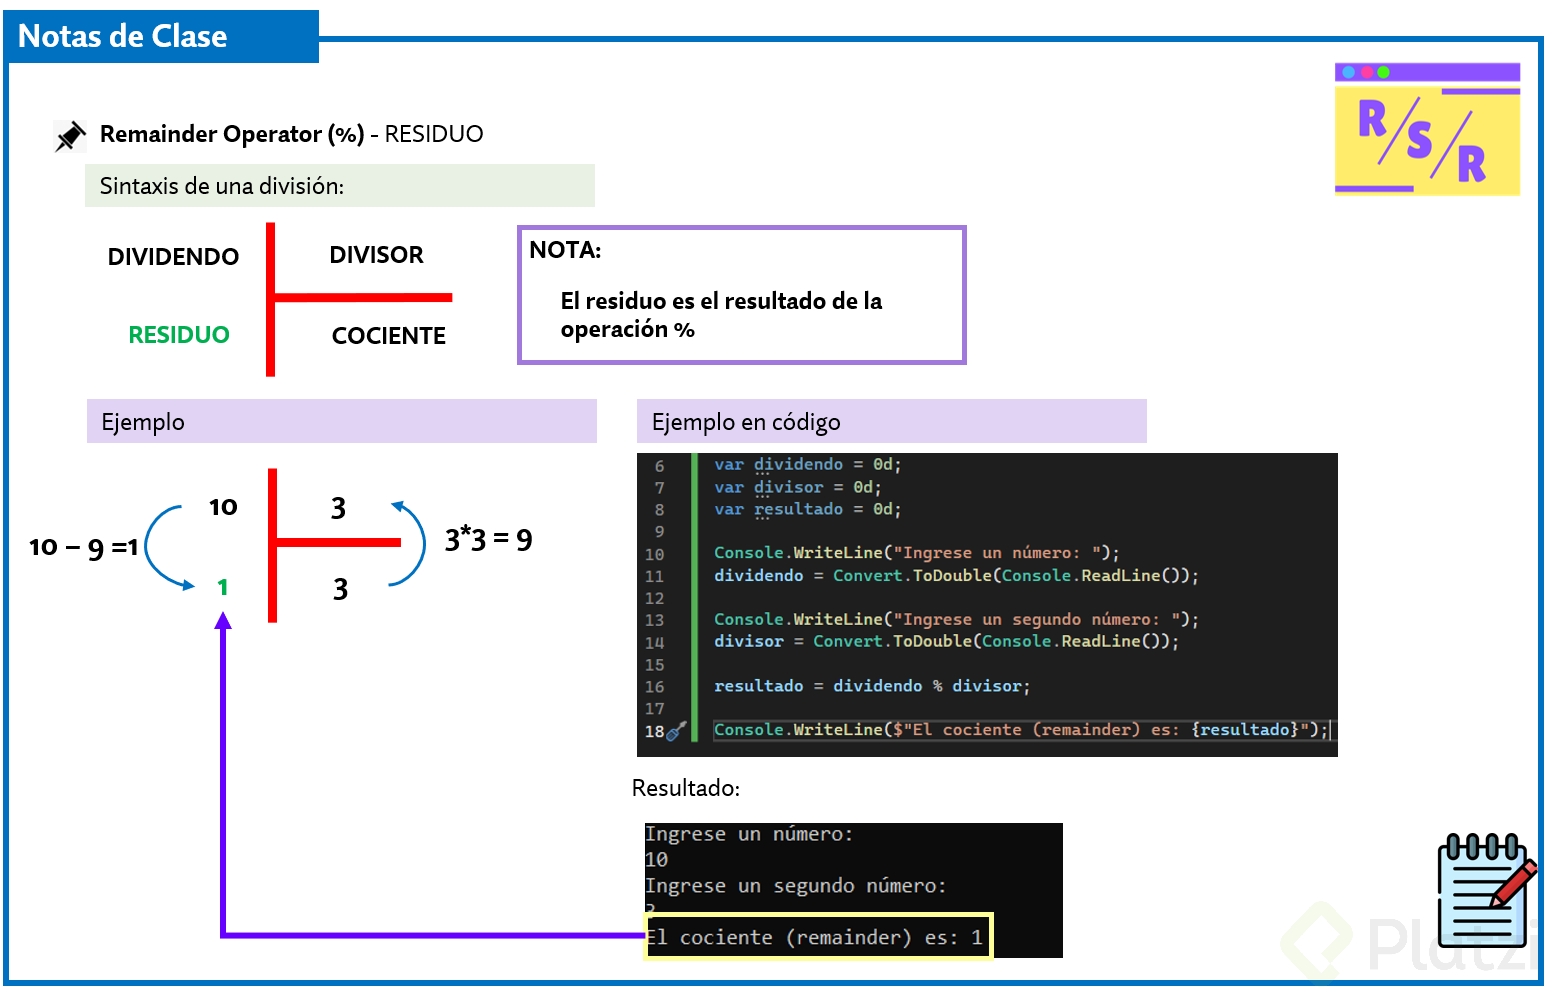Click the DIVIDENDO label

[x=173, y=257]
